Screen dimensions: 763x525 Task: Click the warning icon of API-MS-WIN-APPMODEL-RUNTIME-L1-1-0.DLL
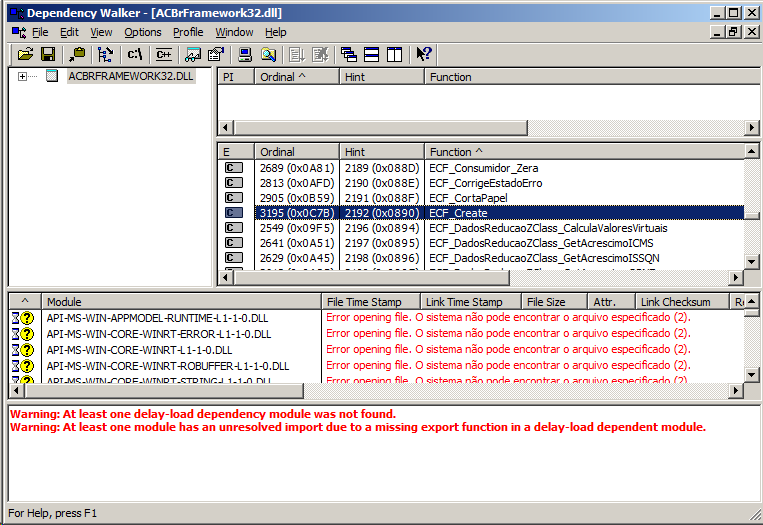pyautogui.click(x=22, y=318)
